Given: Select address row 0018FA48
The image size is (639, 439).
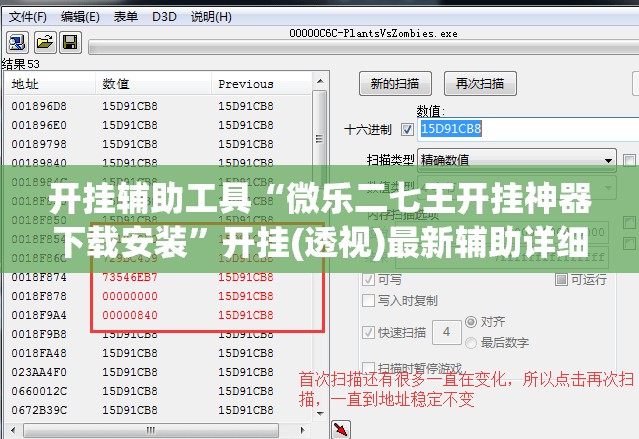Looking at the screenshot, I should tap(158, 353).
